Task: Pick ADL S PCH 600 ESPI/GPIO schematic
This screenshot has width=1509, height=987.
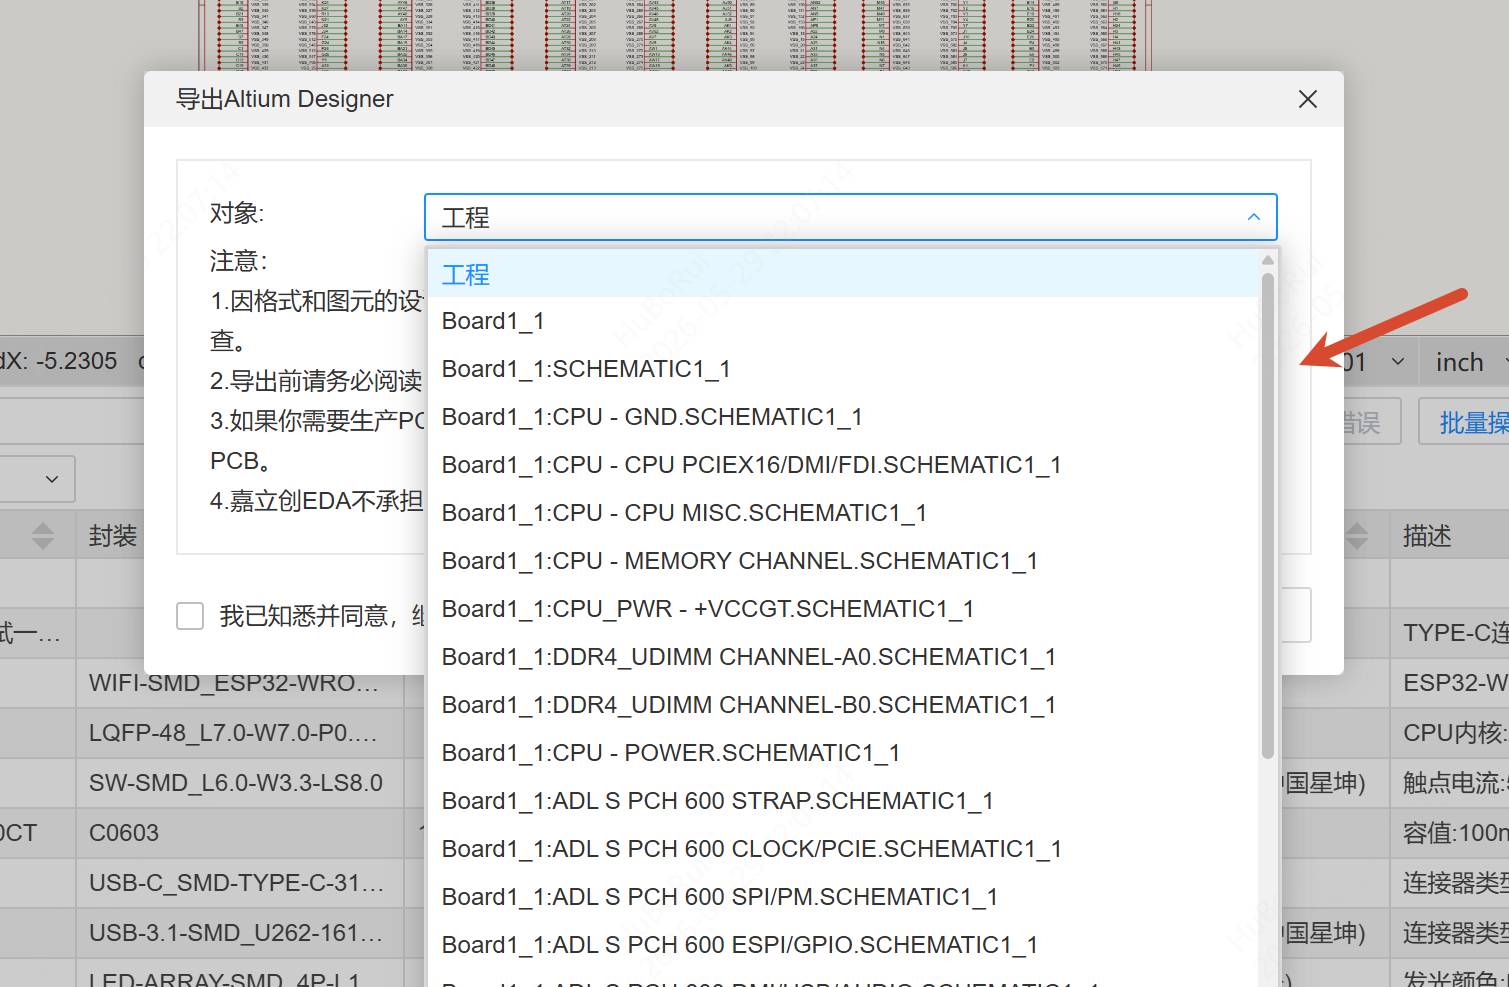Action: (842, 945)
